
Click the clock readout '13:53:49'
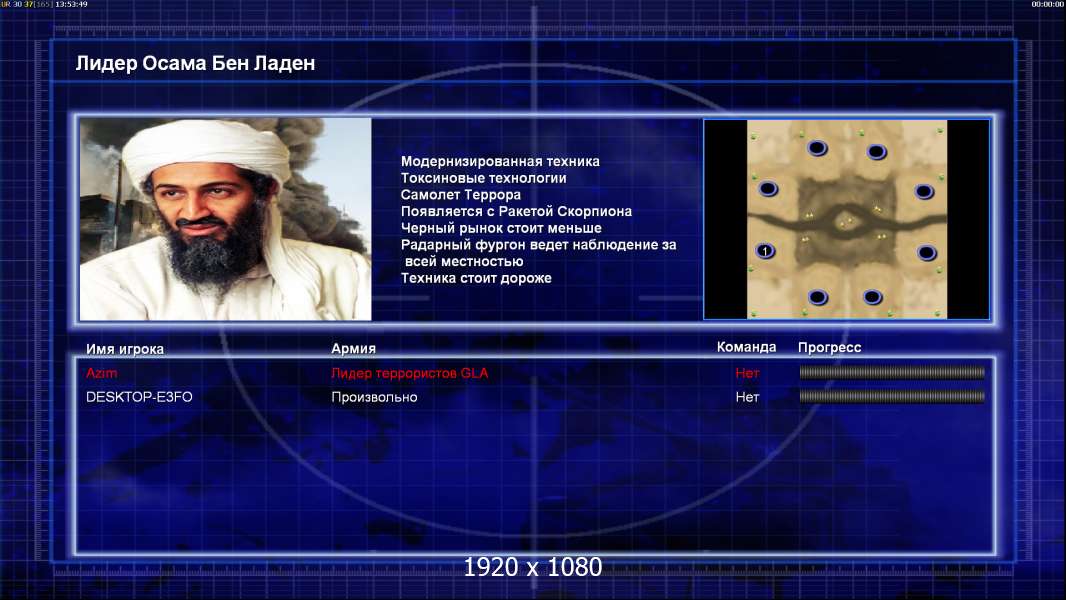(71, 4)
